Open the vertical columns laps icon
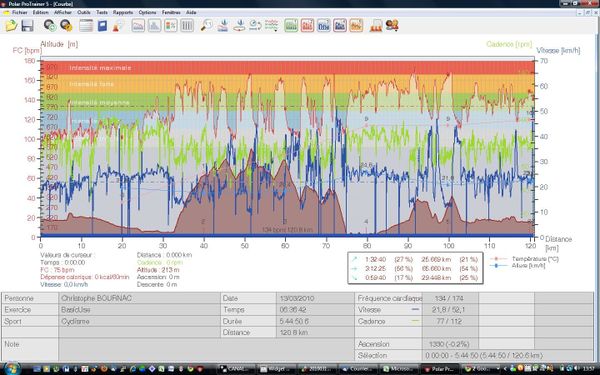600x375 pixels. tap(187, 26)
